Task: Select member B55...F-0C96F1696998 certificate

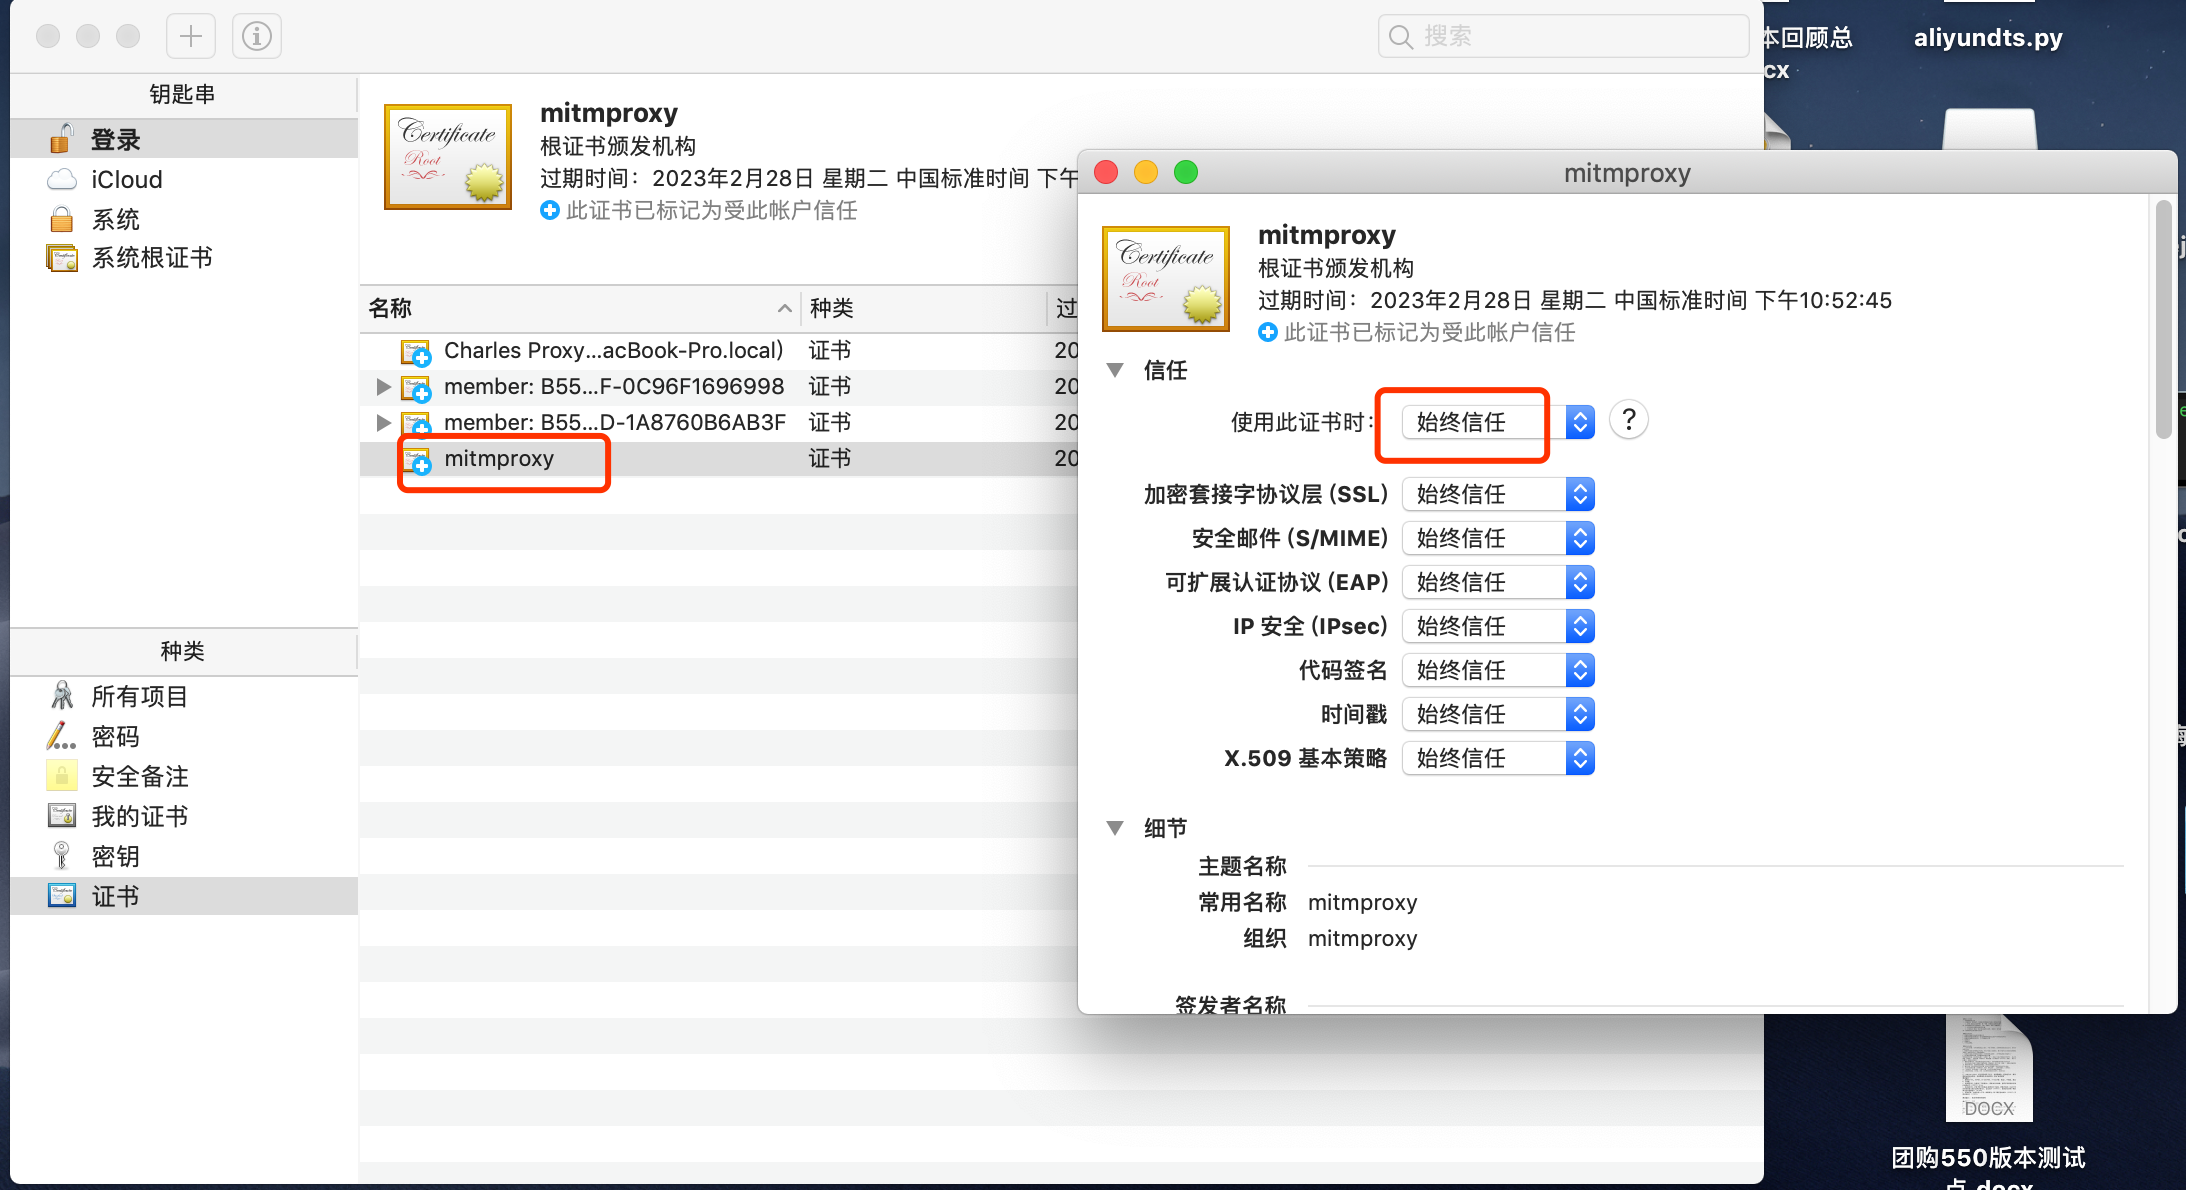Action: click(720, 387)
